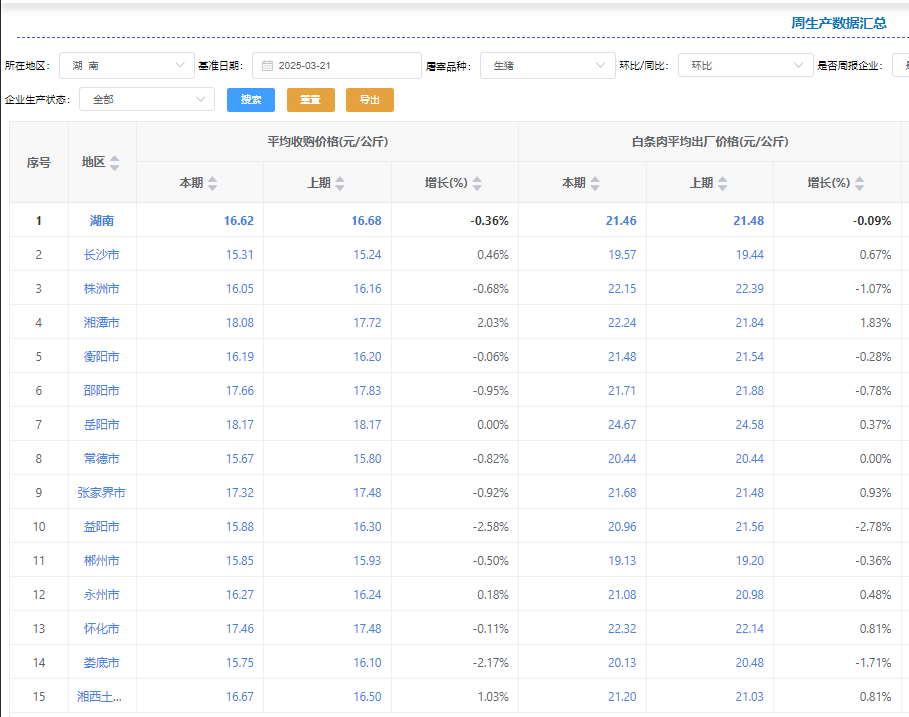The height and width of the screenshot is (717, 909).
Task: Open 湖南 average purchase price 16.62
Action: pos(239,221)
